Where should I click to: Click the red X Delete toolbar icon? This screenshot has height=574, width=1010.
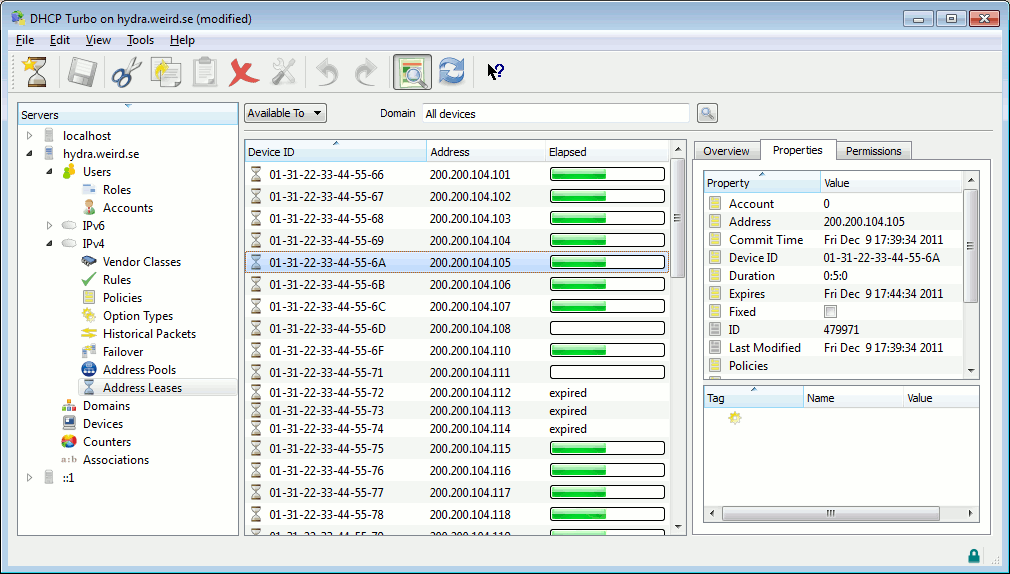tap(242, 72)
